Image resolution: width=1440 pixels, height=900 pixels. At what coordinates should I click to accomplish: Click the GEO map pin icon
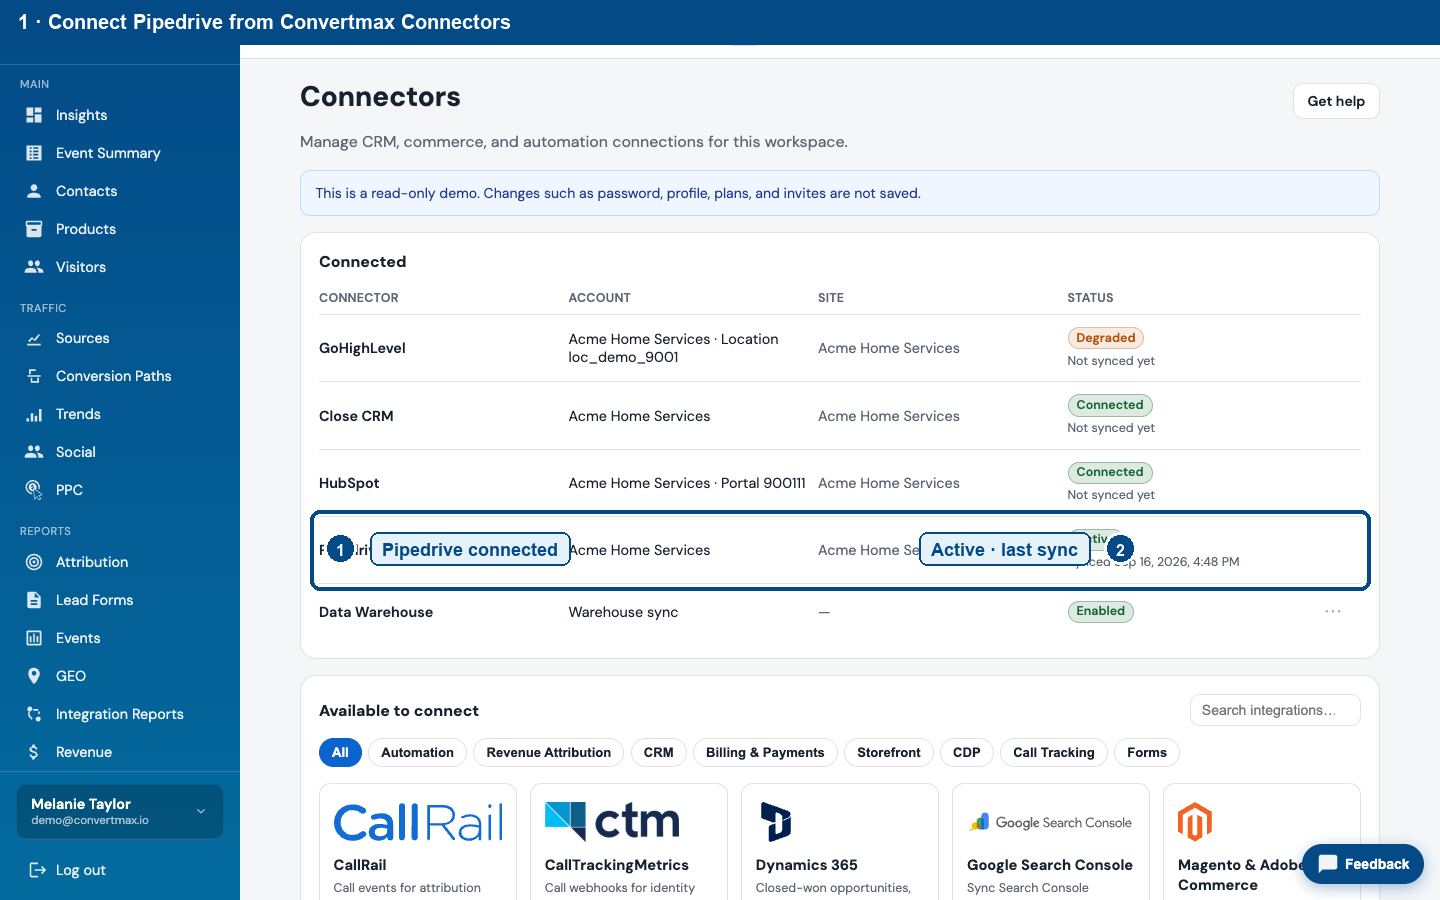34,676
